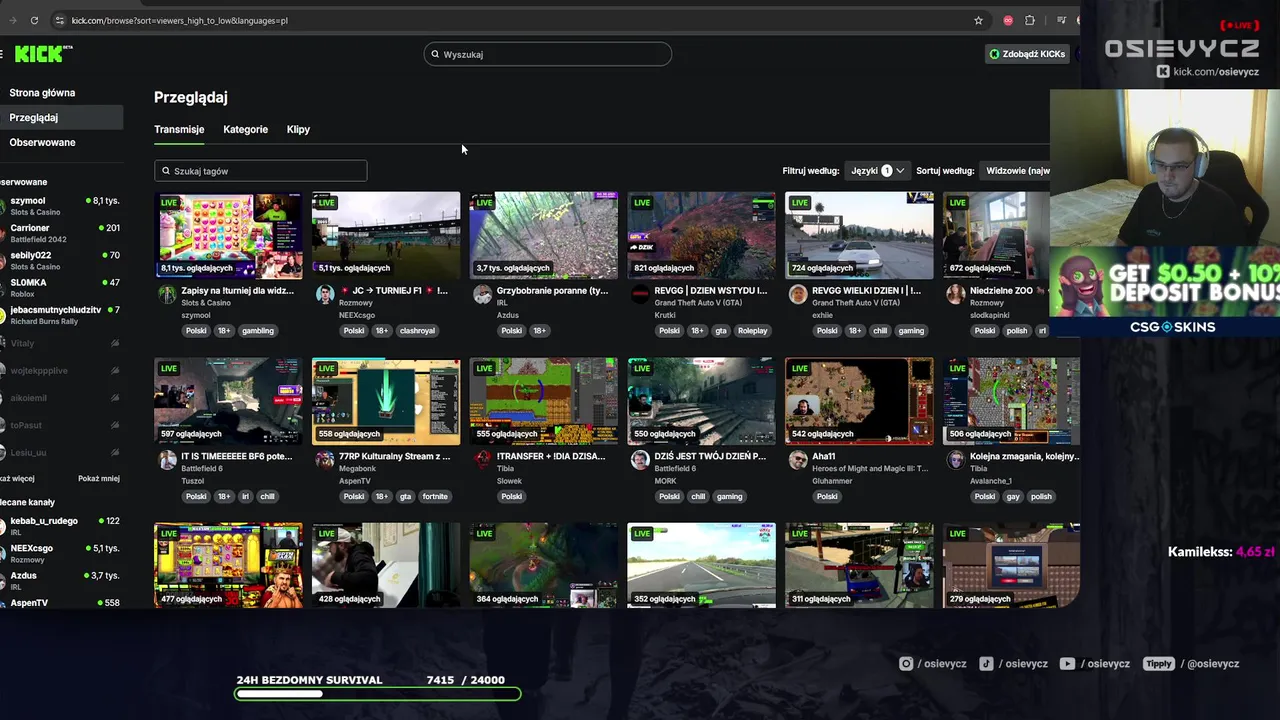Open sebily022 in the followed channels list
1280x720 pixels.
click(60, 260)
